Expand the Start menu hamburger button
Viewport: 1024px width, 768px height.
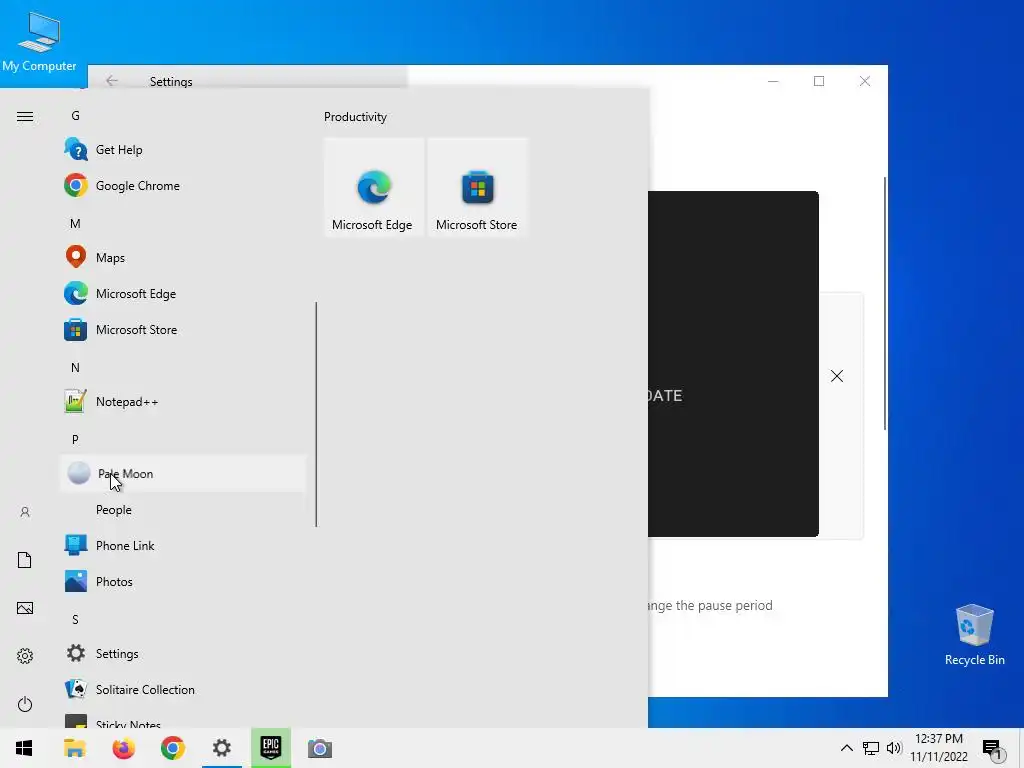pyautogui.click(x=25, y=117)
